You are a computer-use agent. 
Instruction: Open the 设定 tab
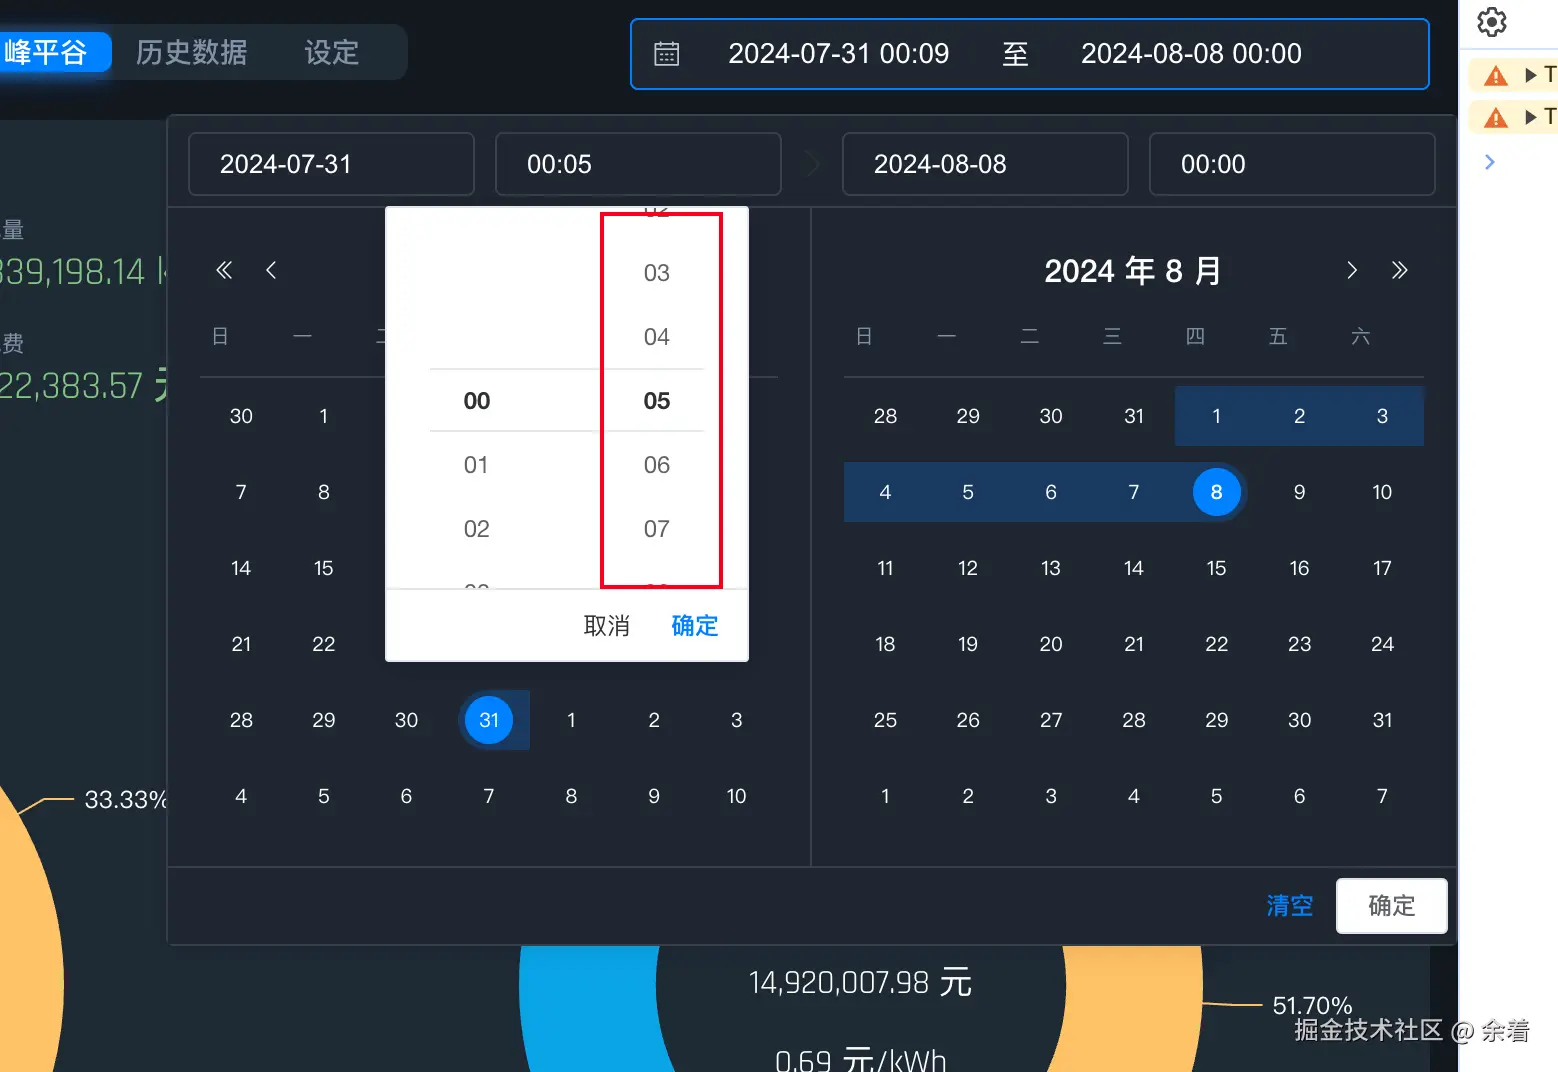coord(331,52)
